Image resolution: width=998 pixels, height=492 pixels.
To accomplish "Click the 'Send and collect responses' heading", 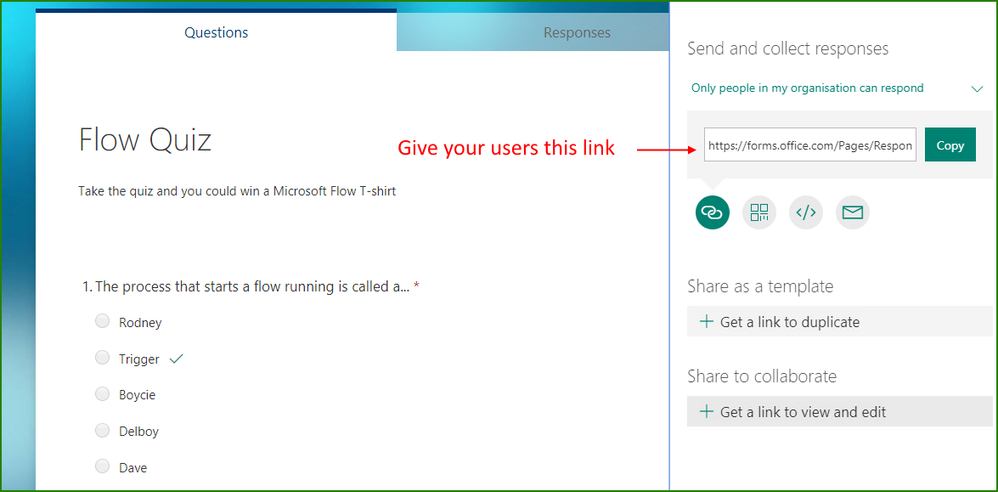I will (788, 49).
